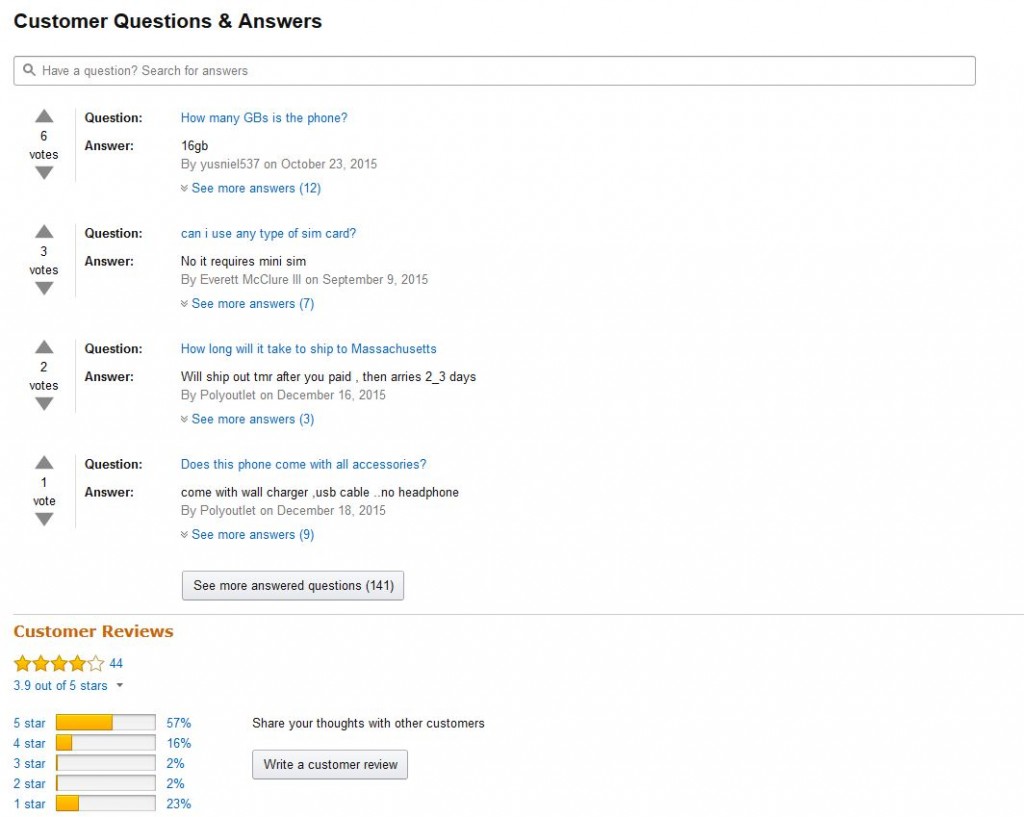This screenshot has width=1024, height=817.
Task: Downvote the accessories question
Action: pos(43,519)
